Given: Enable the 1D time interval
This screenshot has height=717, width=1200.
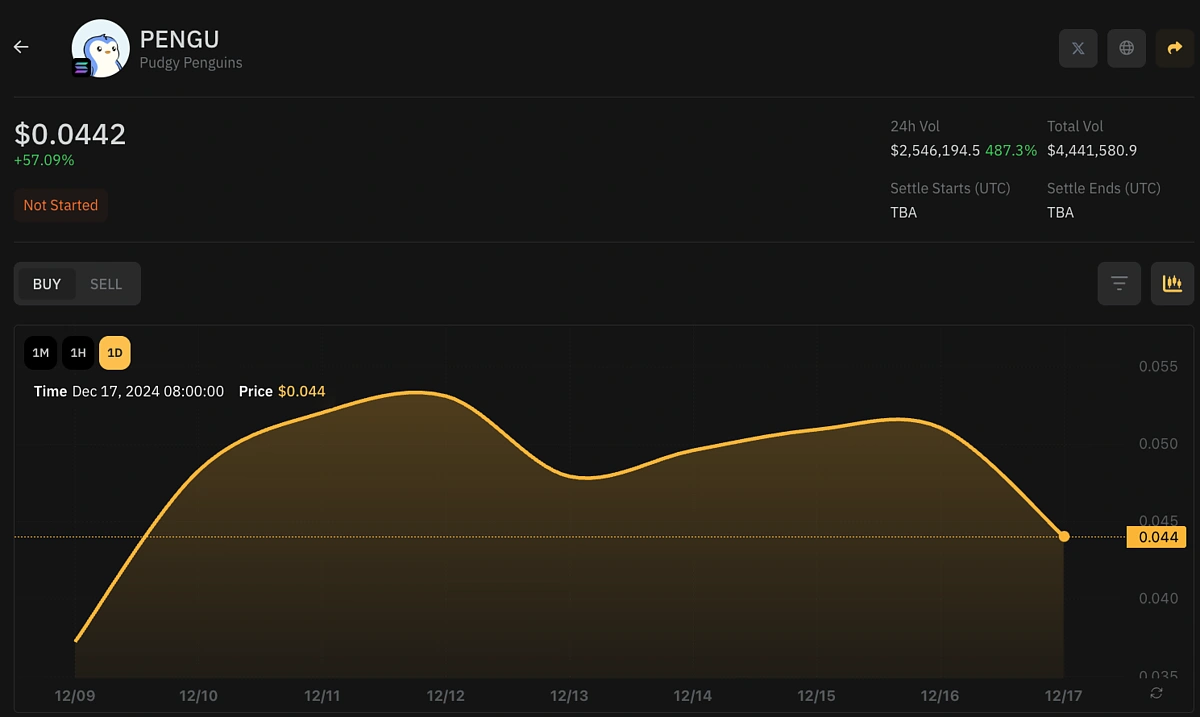Looking at the screenshot, I should (x=114, y=352).
